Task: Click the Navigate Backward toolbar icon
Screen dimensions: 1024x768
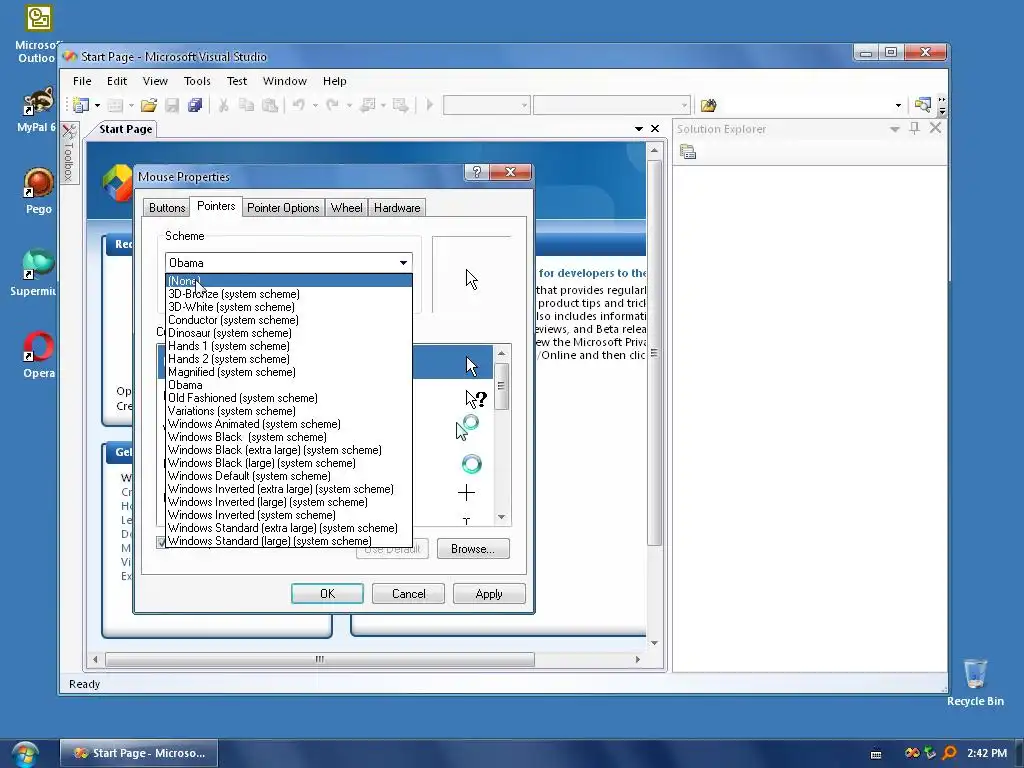Action: tap(367, 105)
